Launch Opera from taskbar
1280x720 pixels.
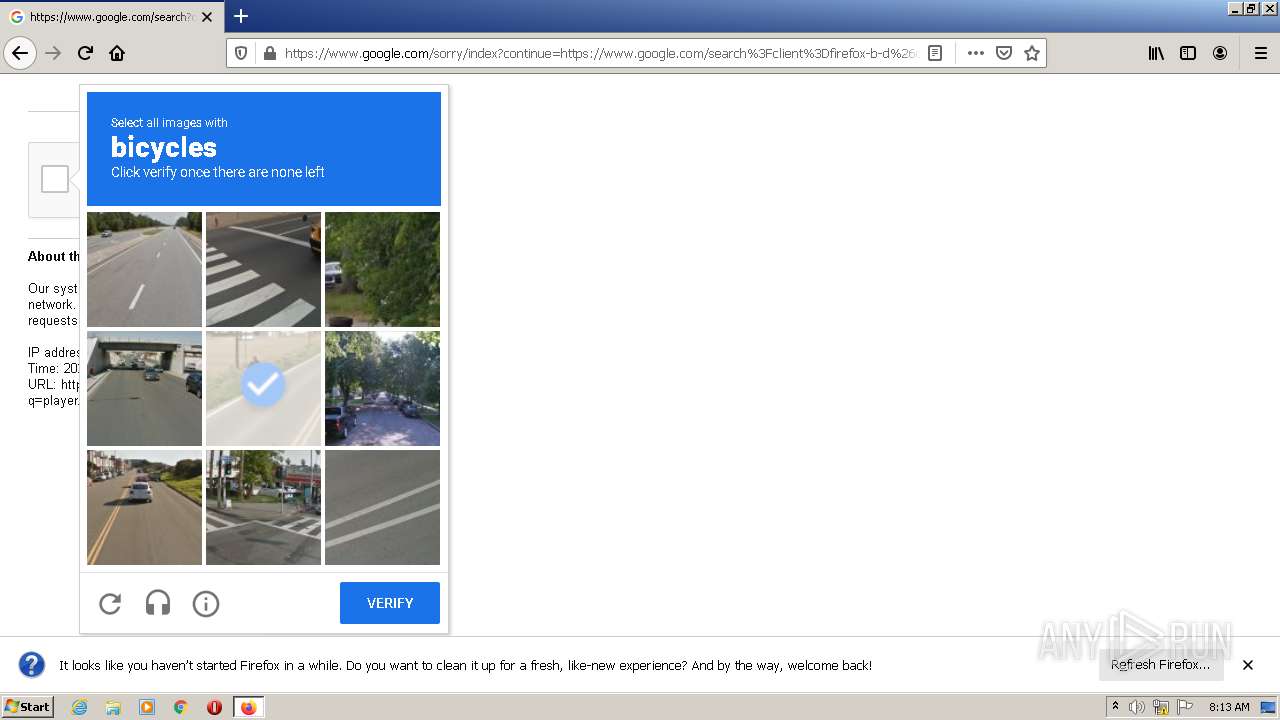coord(214,707)
